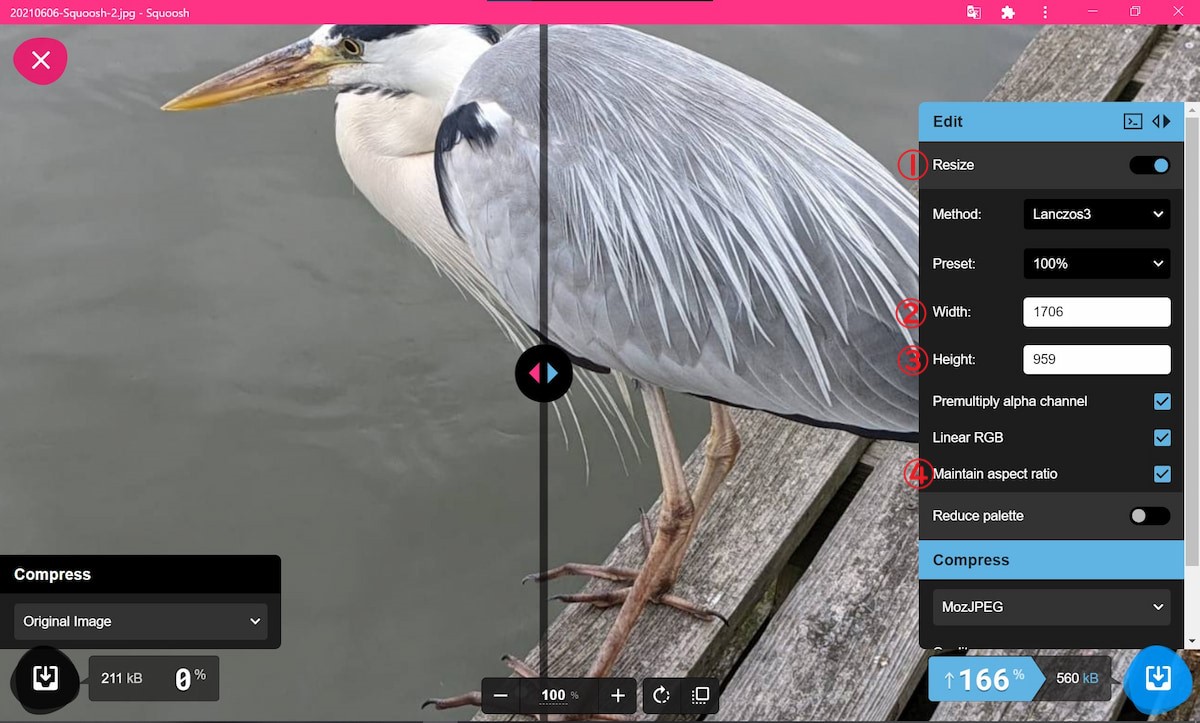The height and width of the screenshot is (723, 1200).
Task: Uncheck Premultiply alpha channel
Action: coord(1162,401)
